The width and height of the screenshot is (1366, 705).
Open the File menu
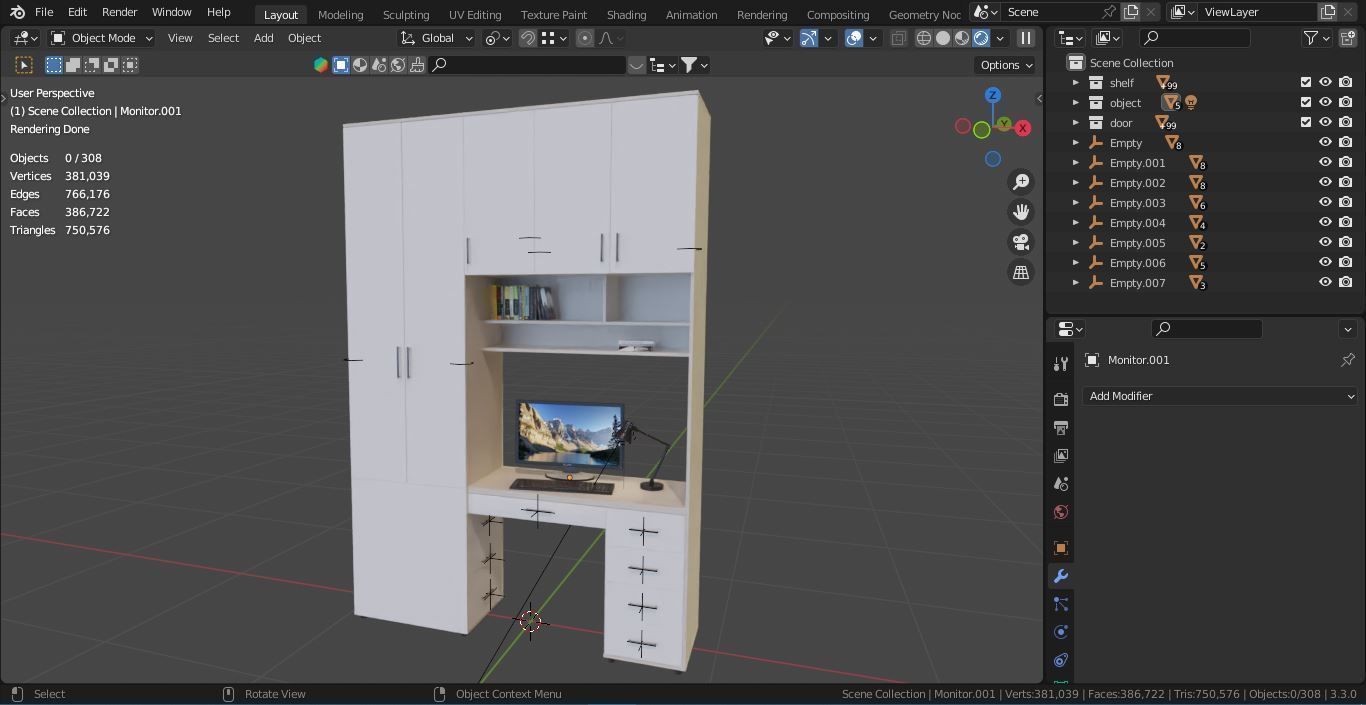click(44, 12)
